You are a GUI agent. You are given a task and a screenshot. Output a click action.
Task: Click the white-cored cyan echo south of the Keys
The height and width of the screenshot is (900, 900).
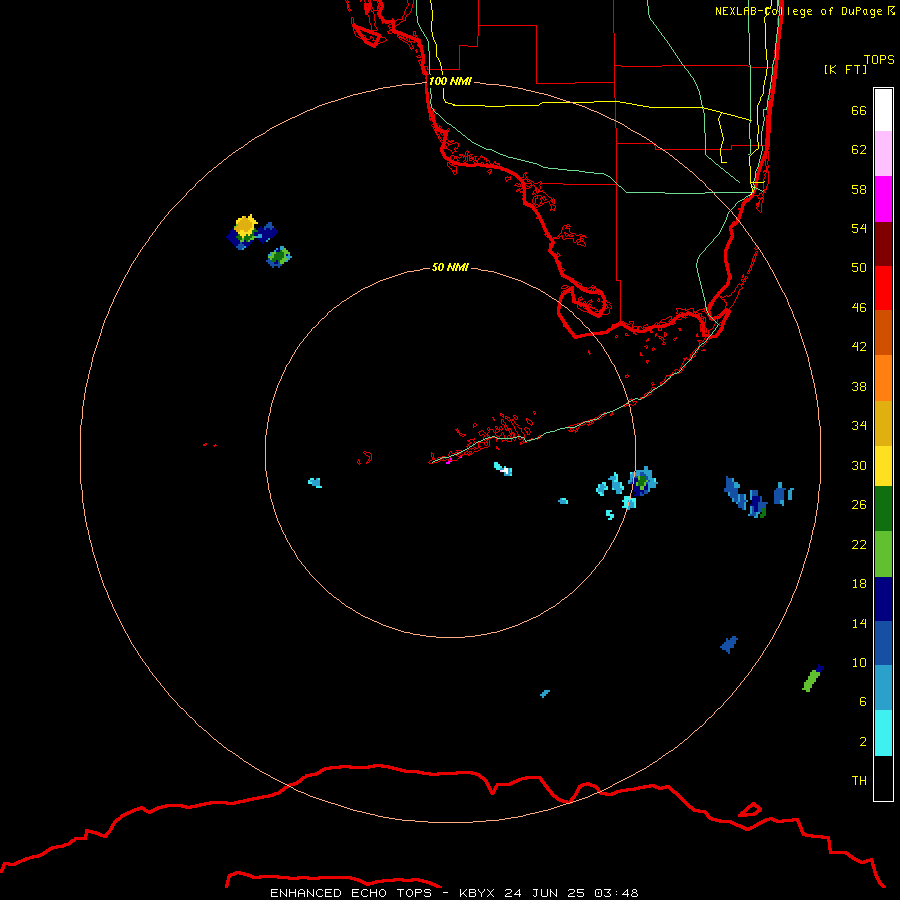[x=503, y=469]
